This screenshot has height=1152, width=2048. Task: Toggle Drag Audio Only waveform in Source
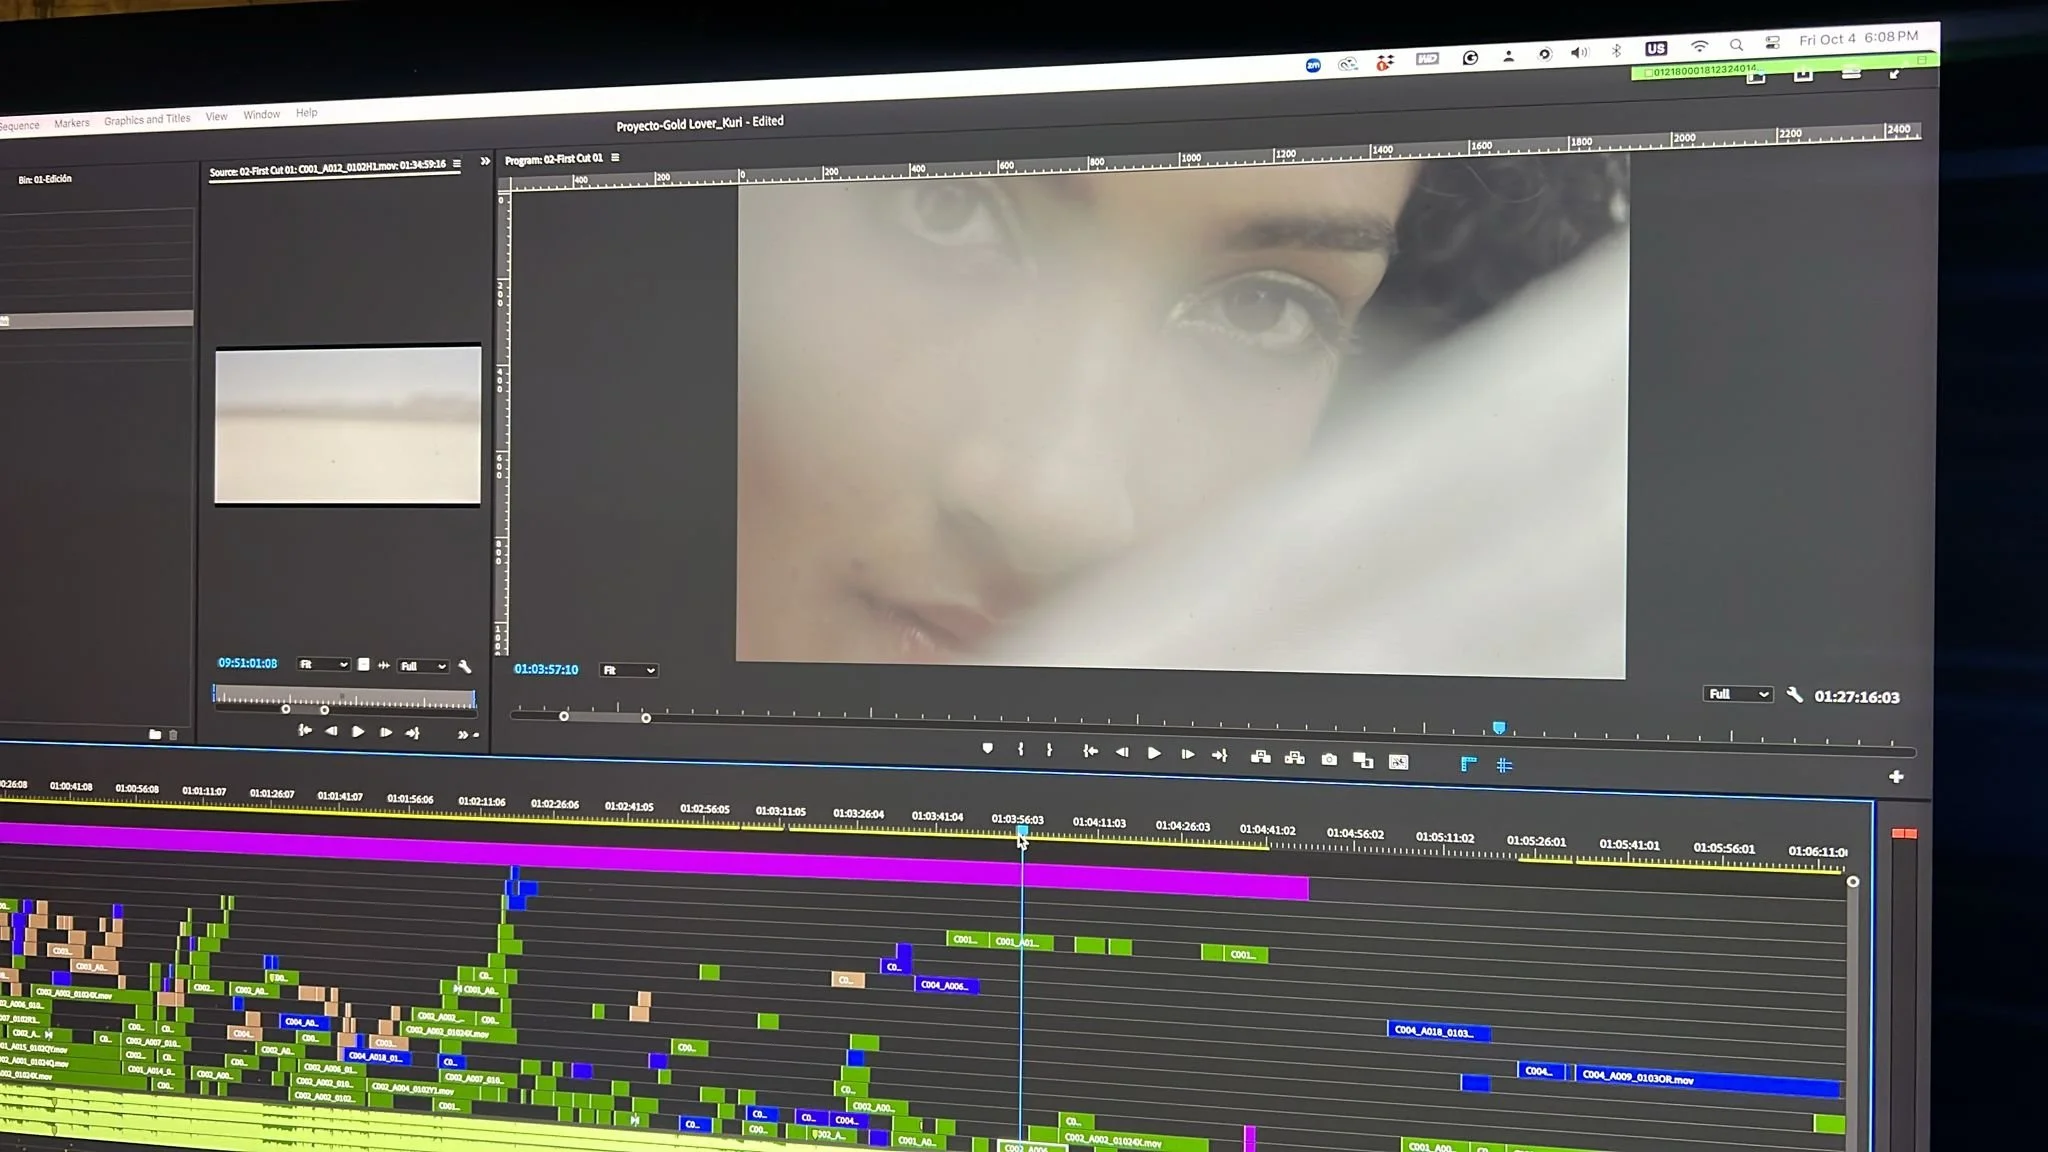pos(384,665)
